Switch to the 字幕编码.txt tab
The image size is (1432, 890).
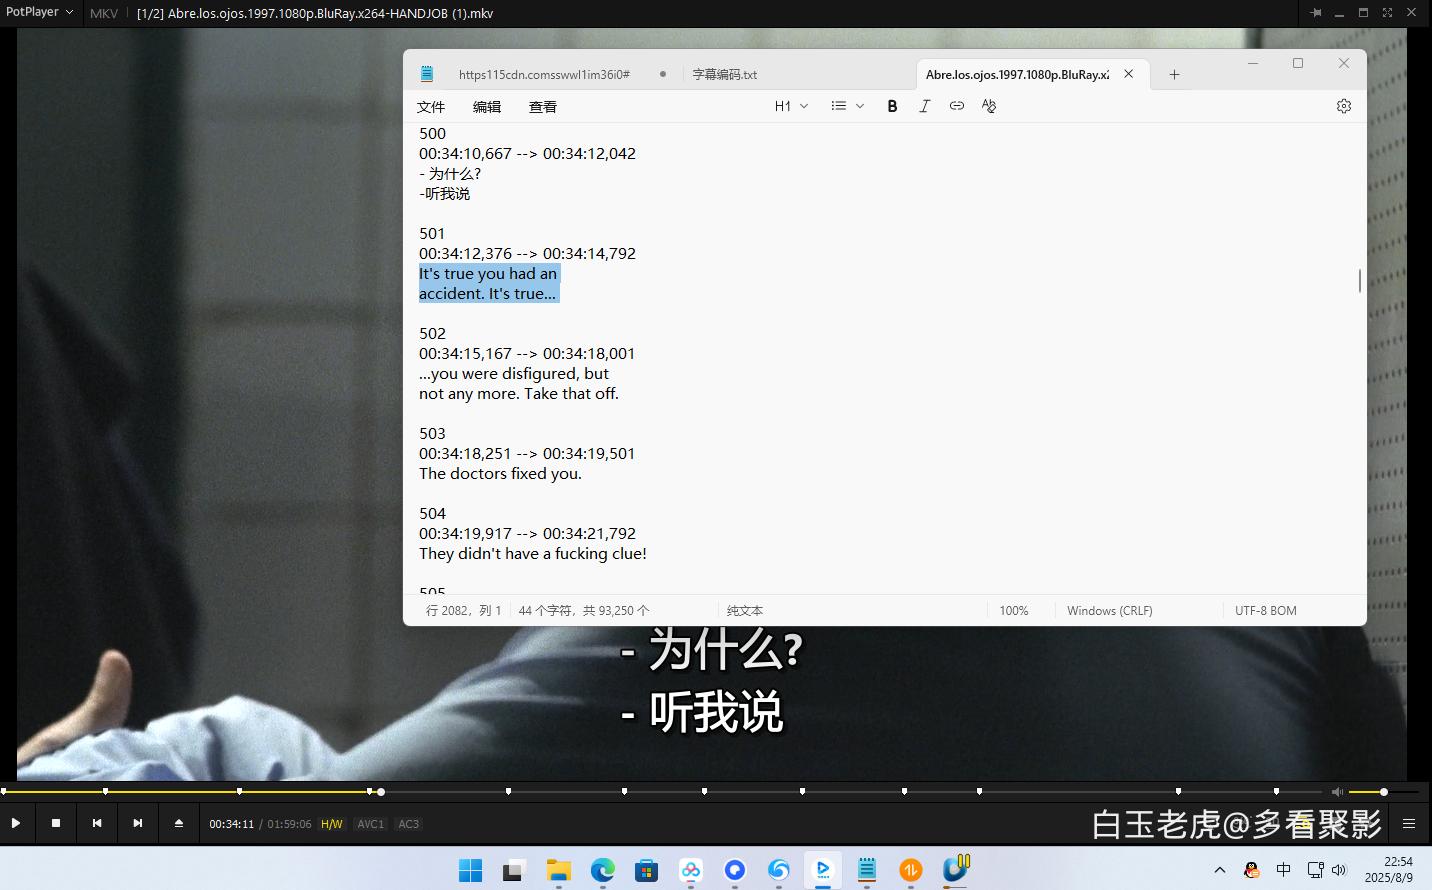tap(725, 73)
